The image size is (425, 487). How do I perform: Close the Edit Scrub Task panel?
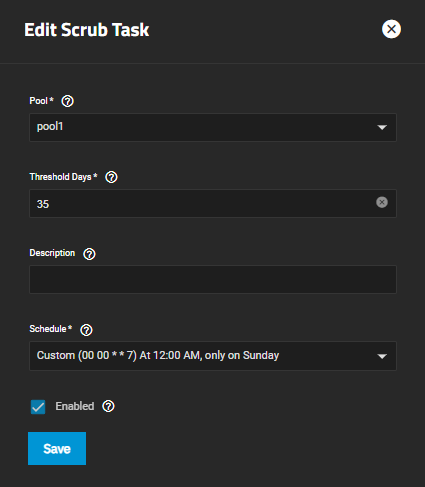(x=391, y=29)
